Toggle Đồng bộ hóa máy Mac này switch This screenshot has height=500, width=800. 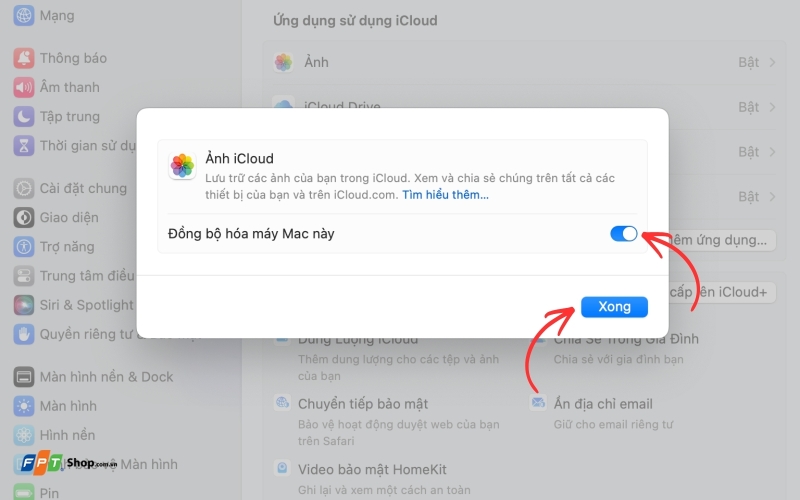point(623,234)
